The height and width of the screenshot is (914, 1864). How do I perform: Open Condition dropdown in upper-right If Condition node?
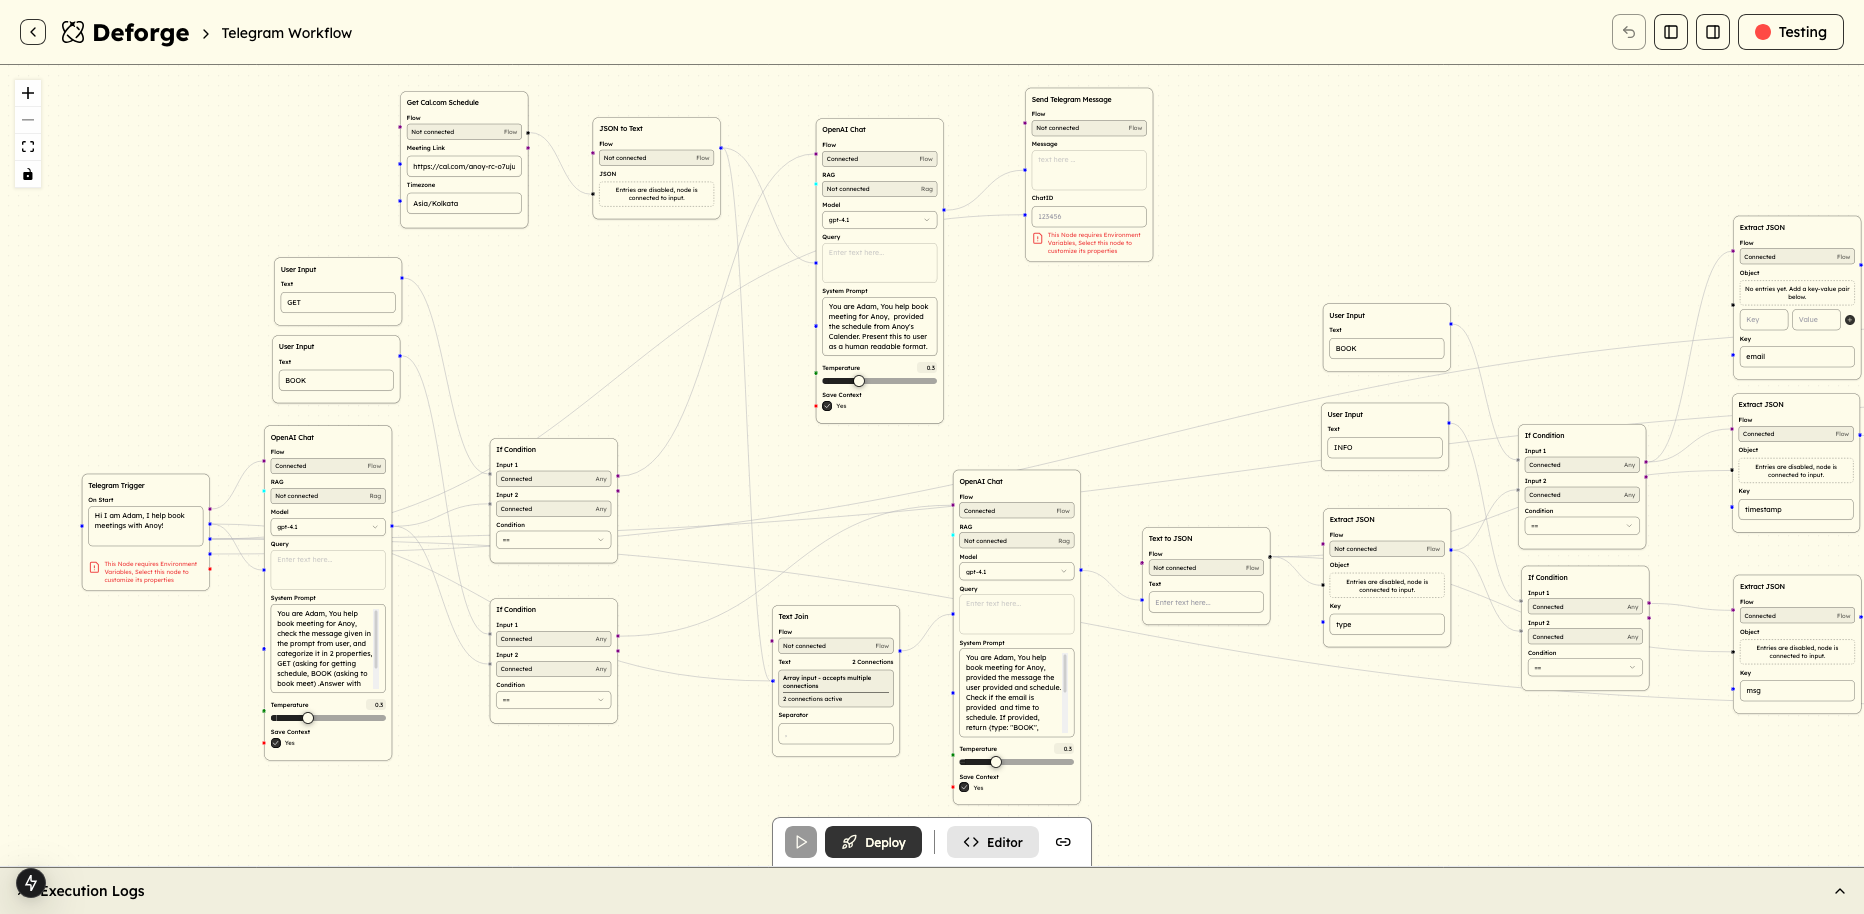[1581, 526]
